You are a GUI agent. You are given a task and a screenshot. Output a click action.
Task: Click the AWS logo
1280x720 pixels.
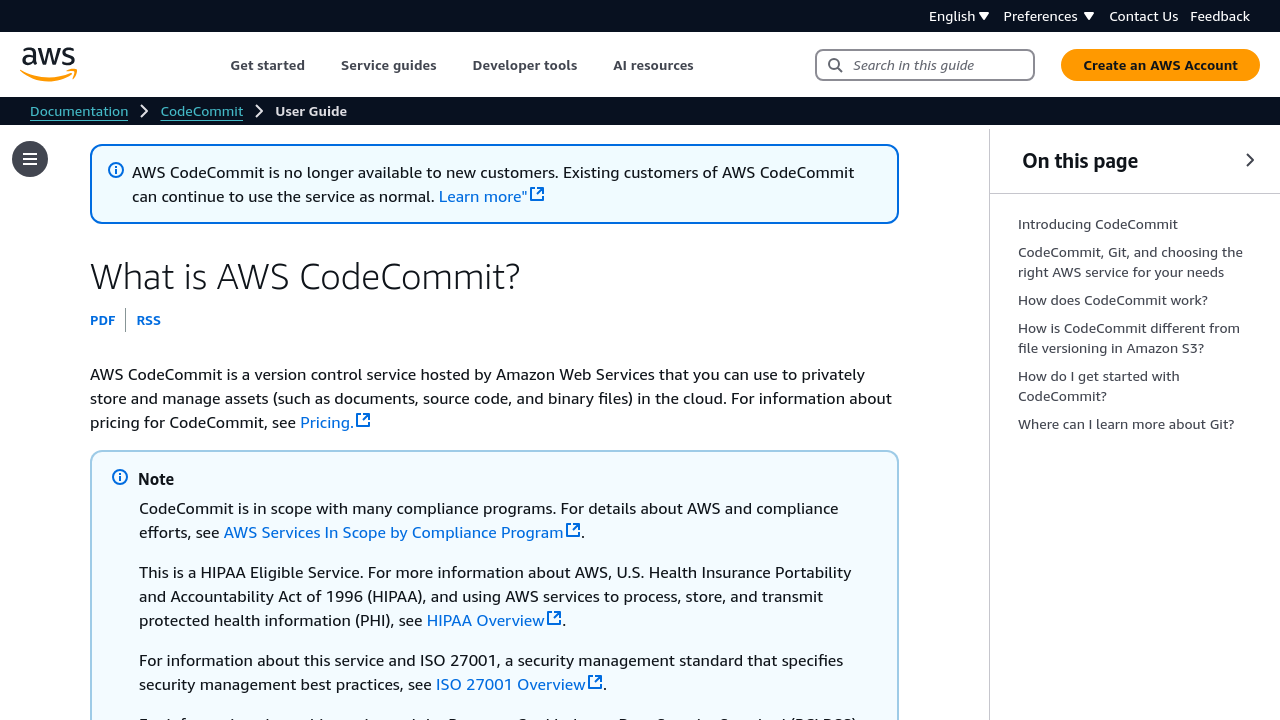48,65
